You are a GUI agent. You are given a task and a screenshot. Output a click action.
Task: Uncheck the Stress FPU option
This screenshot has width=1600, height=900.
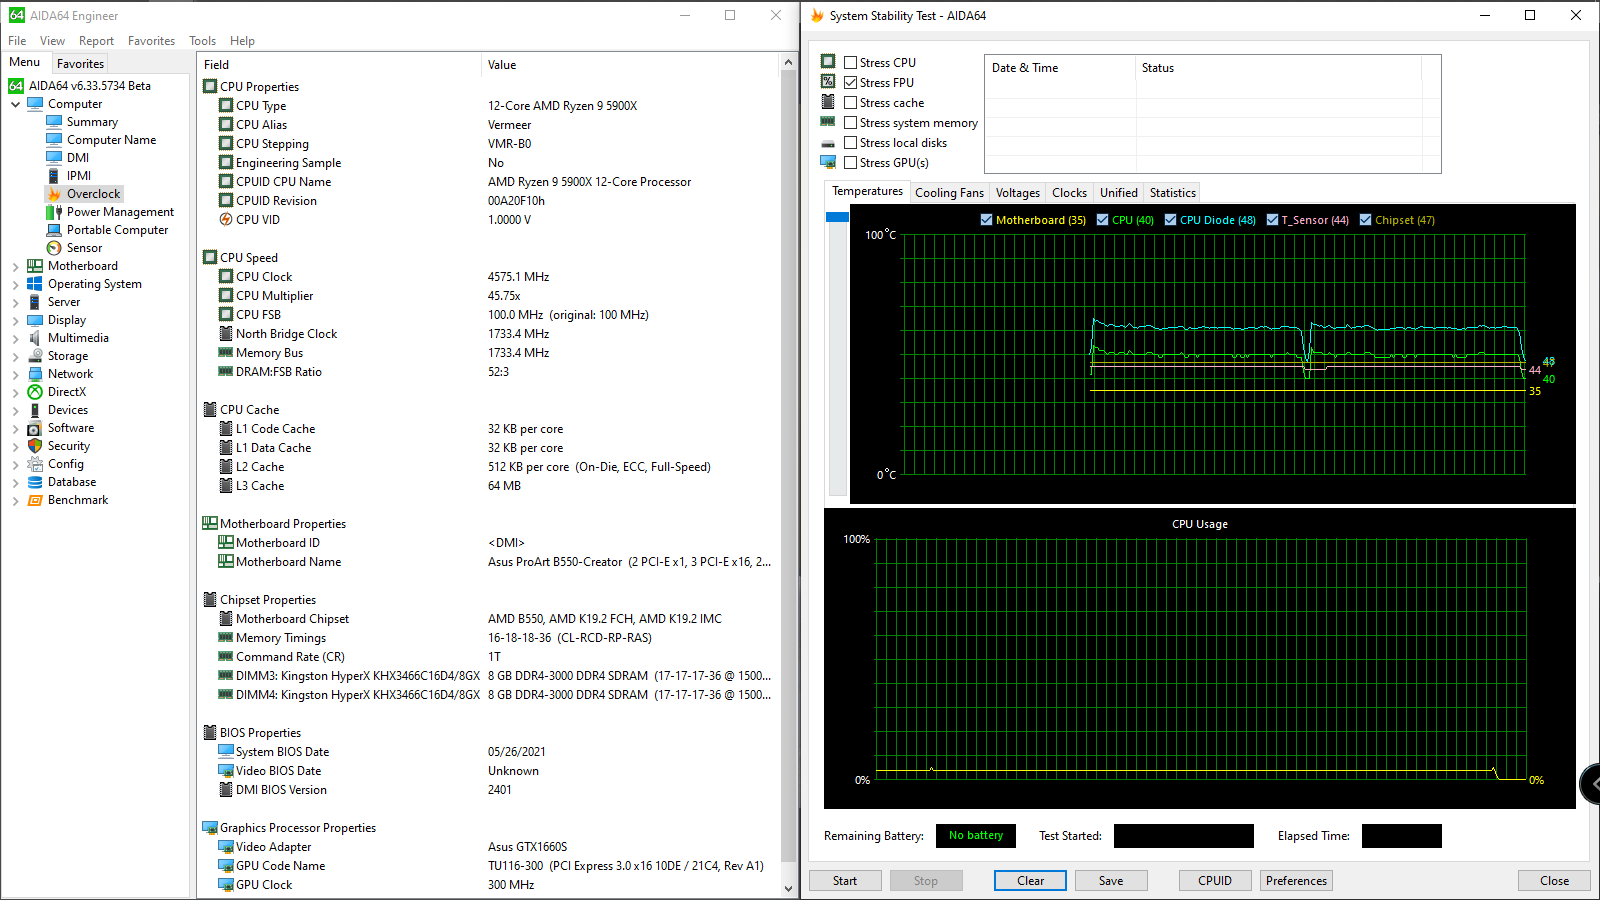tap(851, 83)
